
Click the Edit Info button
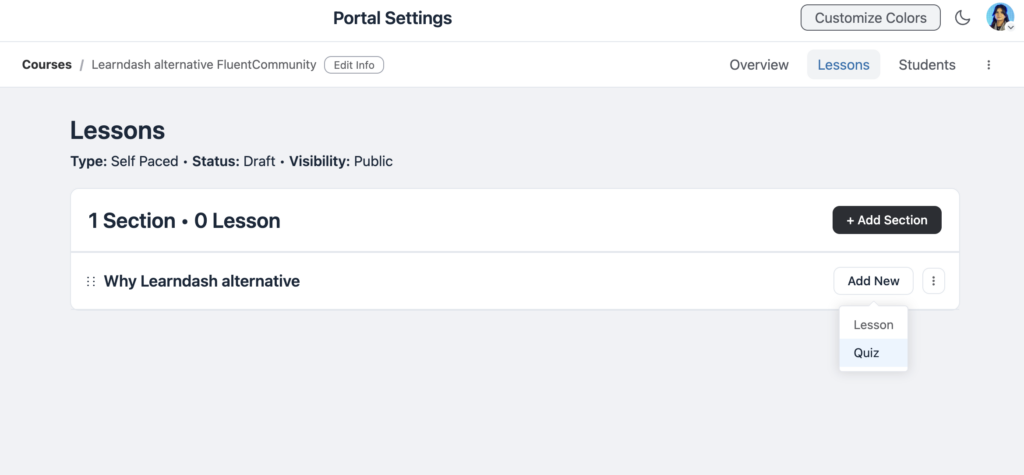(x=354, y=65)
